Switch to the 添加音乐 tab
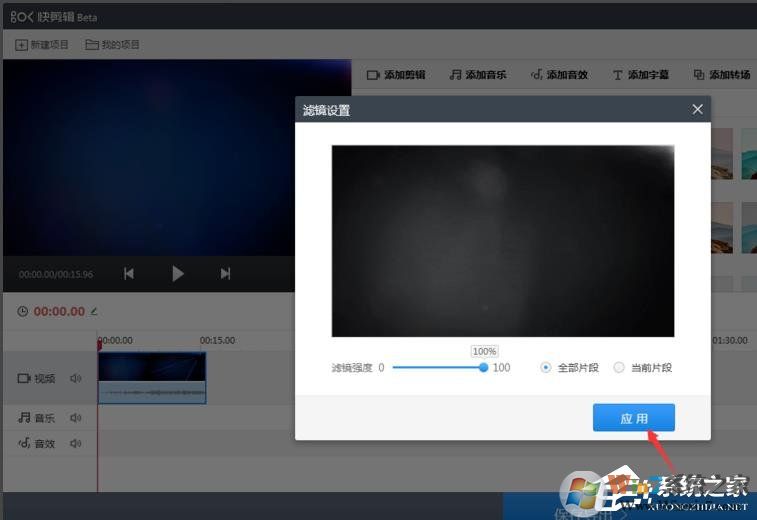 click(478, 75)
